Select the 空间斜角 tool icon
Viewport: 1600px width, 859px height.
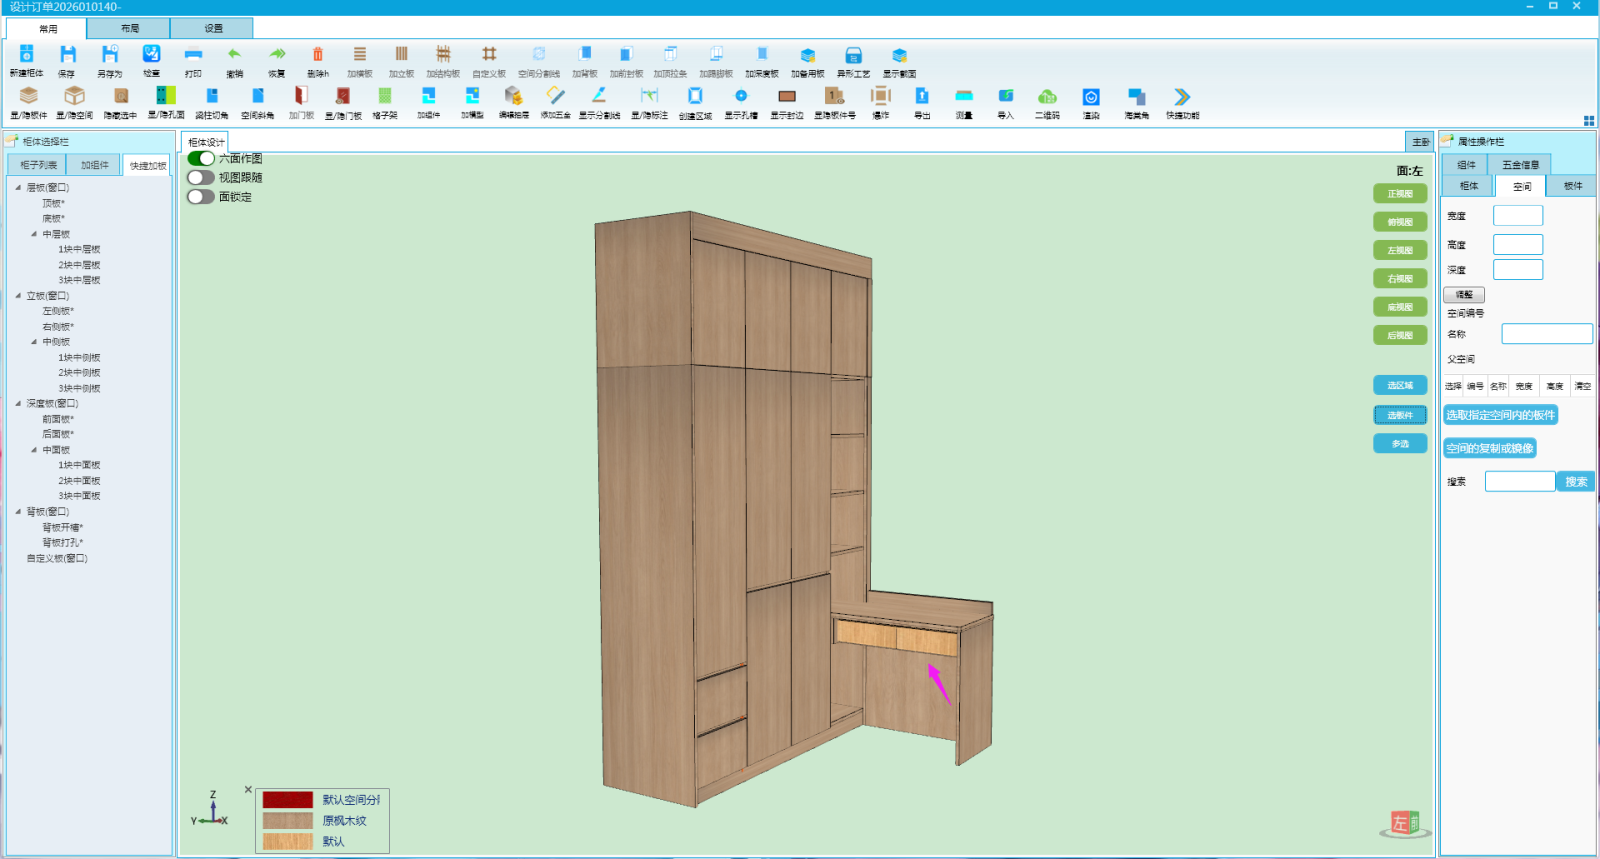[257, 96]
